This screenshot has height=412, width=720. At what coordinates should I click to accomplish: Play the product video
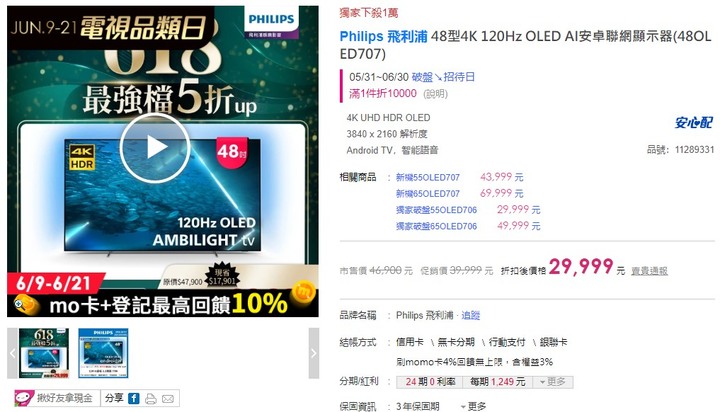click(x=155, y=148)
